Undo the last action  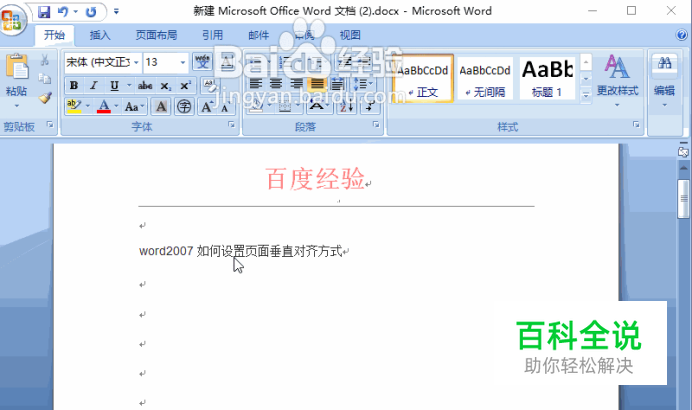[63, 12]
